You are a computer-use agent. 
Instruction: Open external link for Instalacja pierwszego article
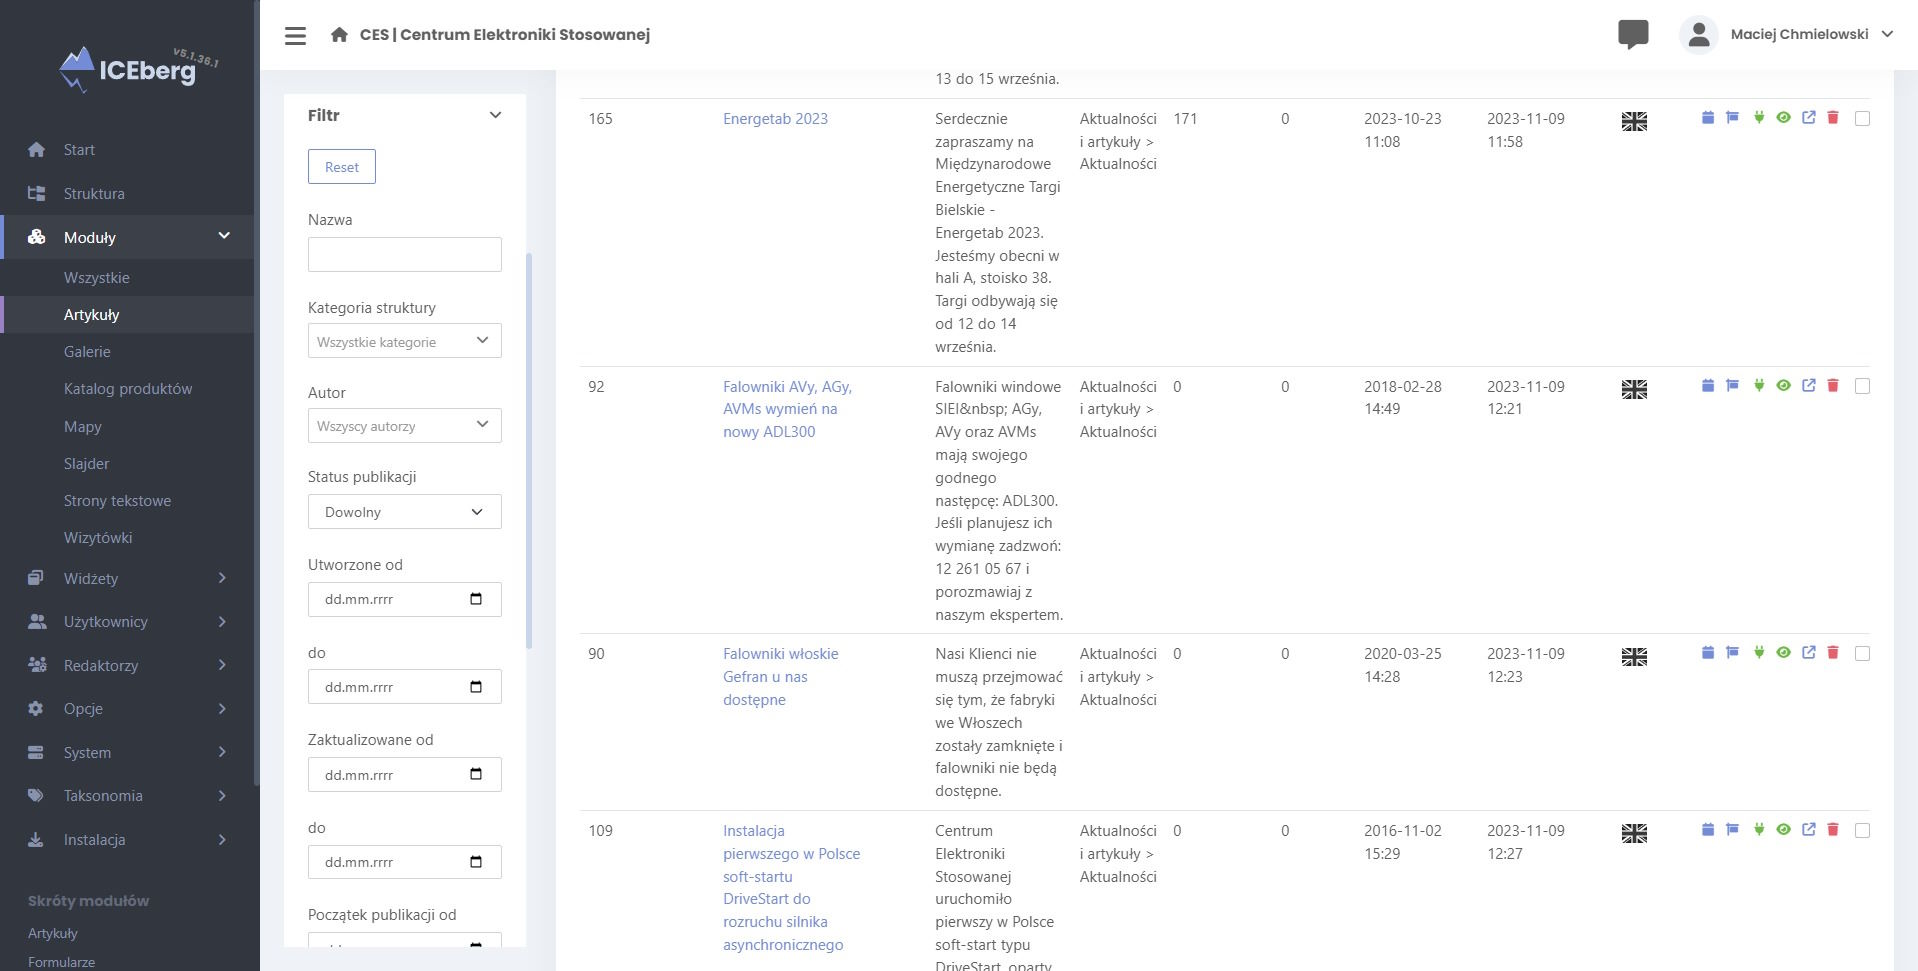pos(1809,830)
